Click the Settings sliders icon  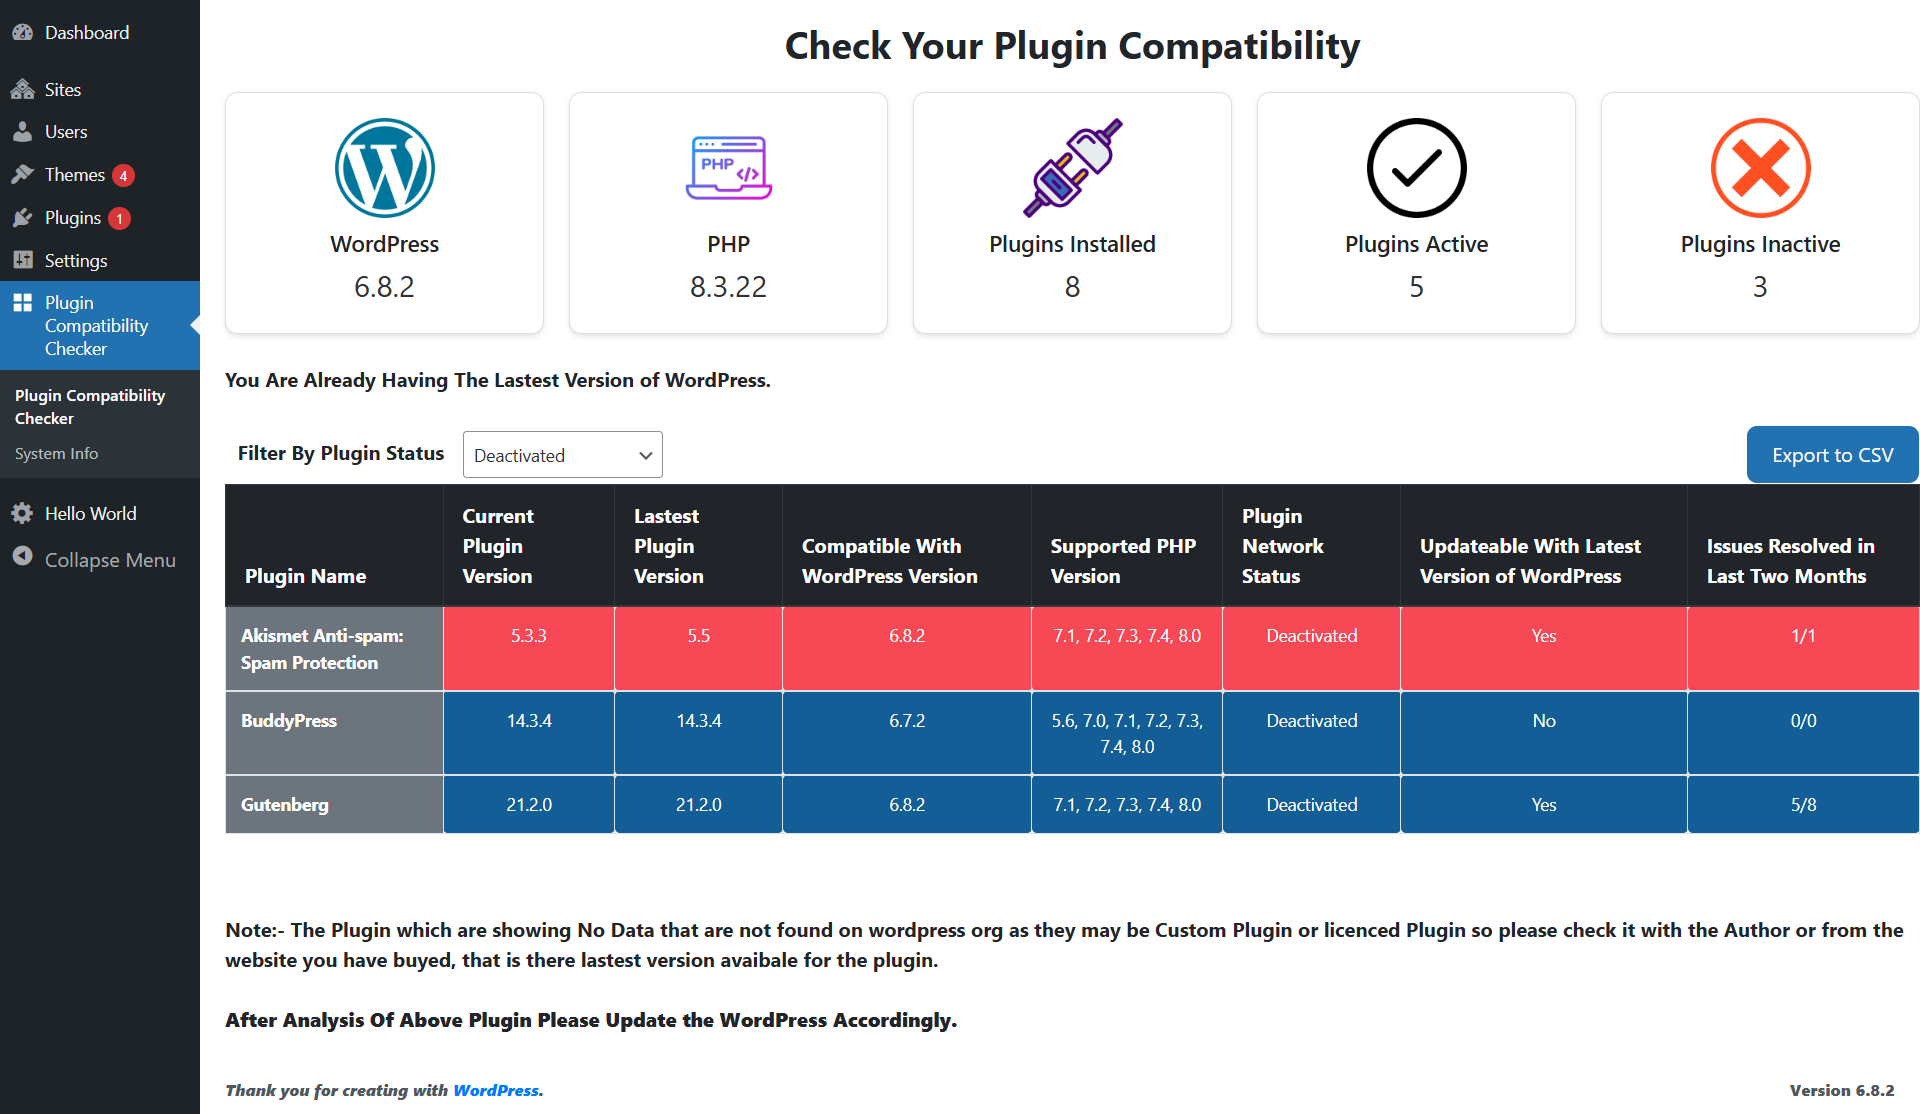coord(22,260)
